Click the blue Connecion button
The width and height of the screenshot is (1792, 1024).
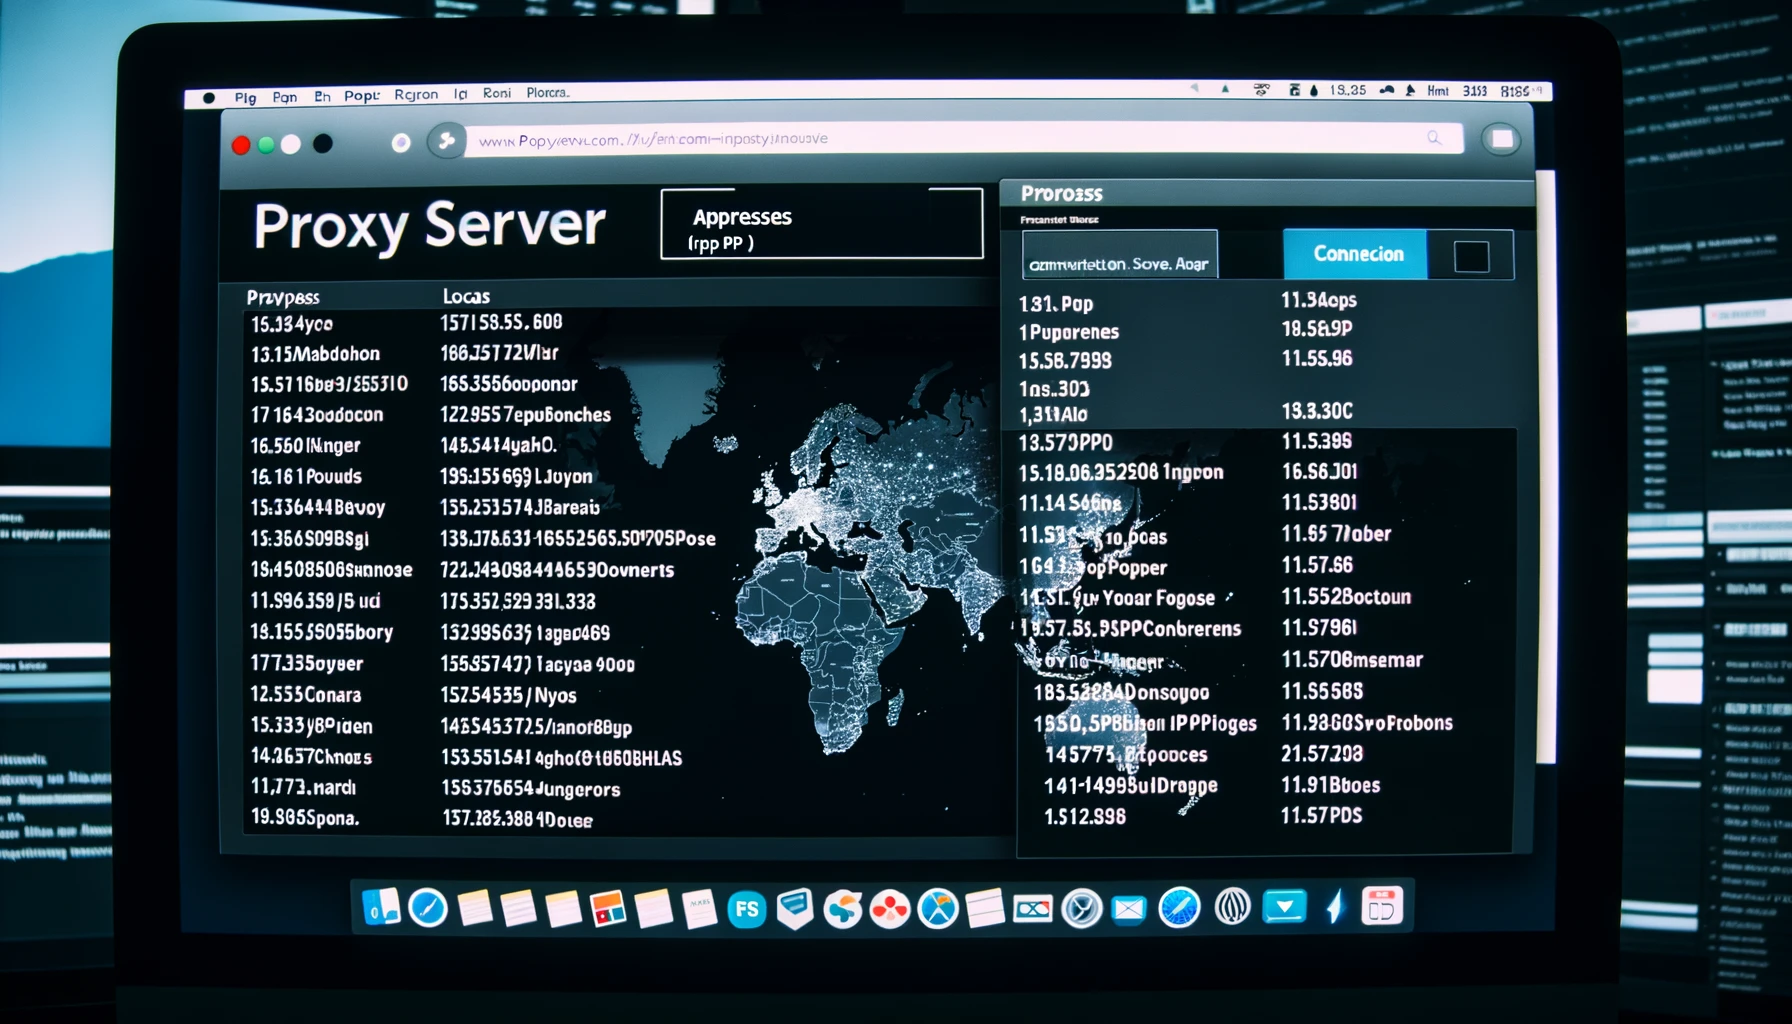click(x=1355, y=254)
